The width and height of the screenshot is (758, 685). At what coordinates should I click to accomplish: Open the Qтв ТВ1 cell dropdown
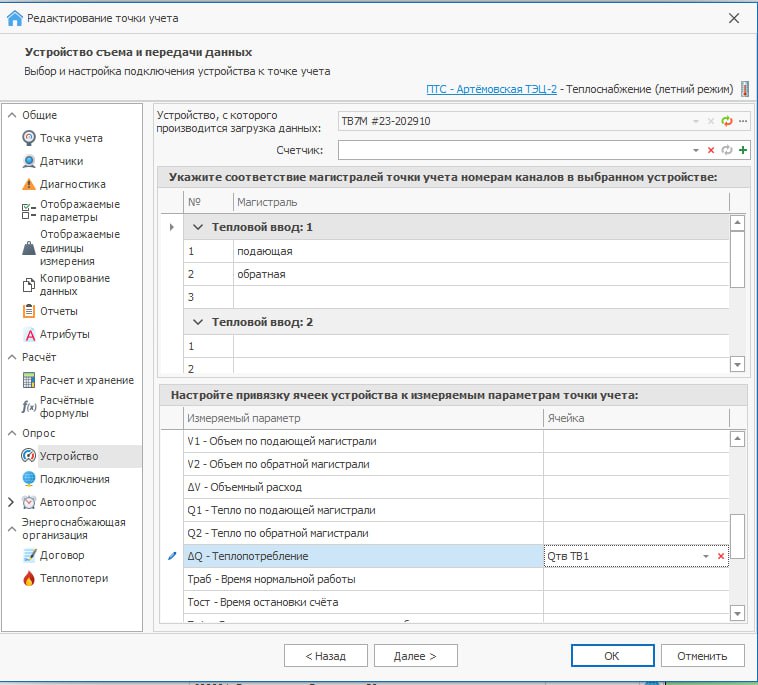pos(705,556)
